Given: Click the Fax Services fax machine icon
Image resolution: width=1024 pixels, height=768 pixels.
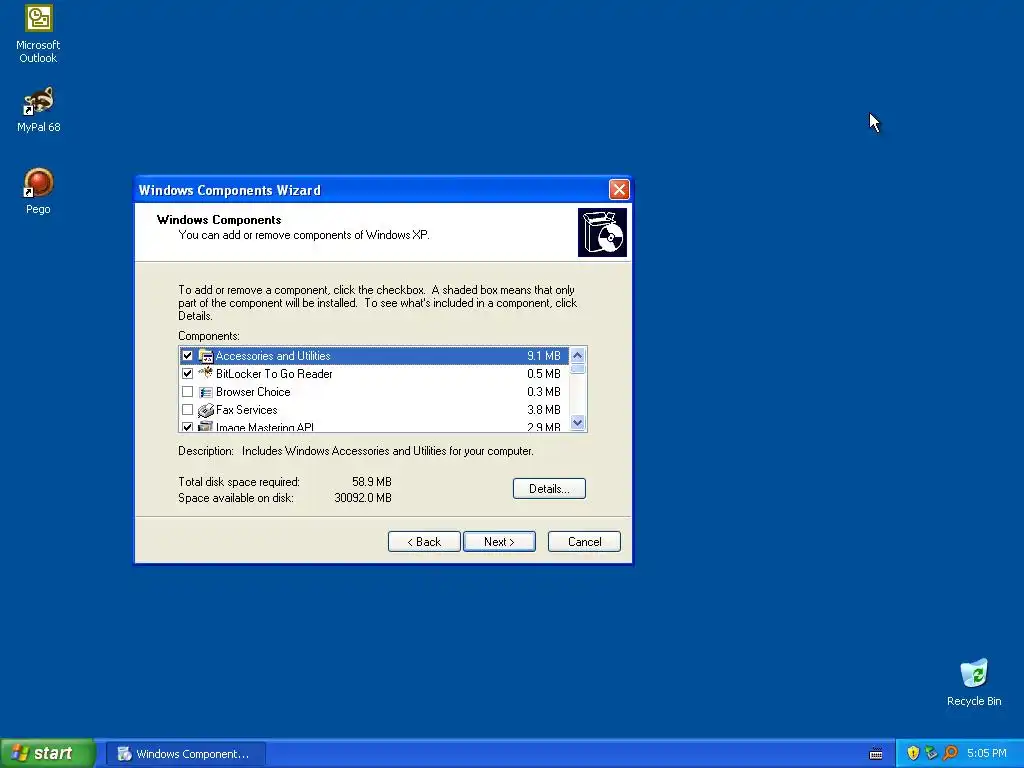Looking at the screenshot, I should point(206,410).
